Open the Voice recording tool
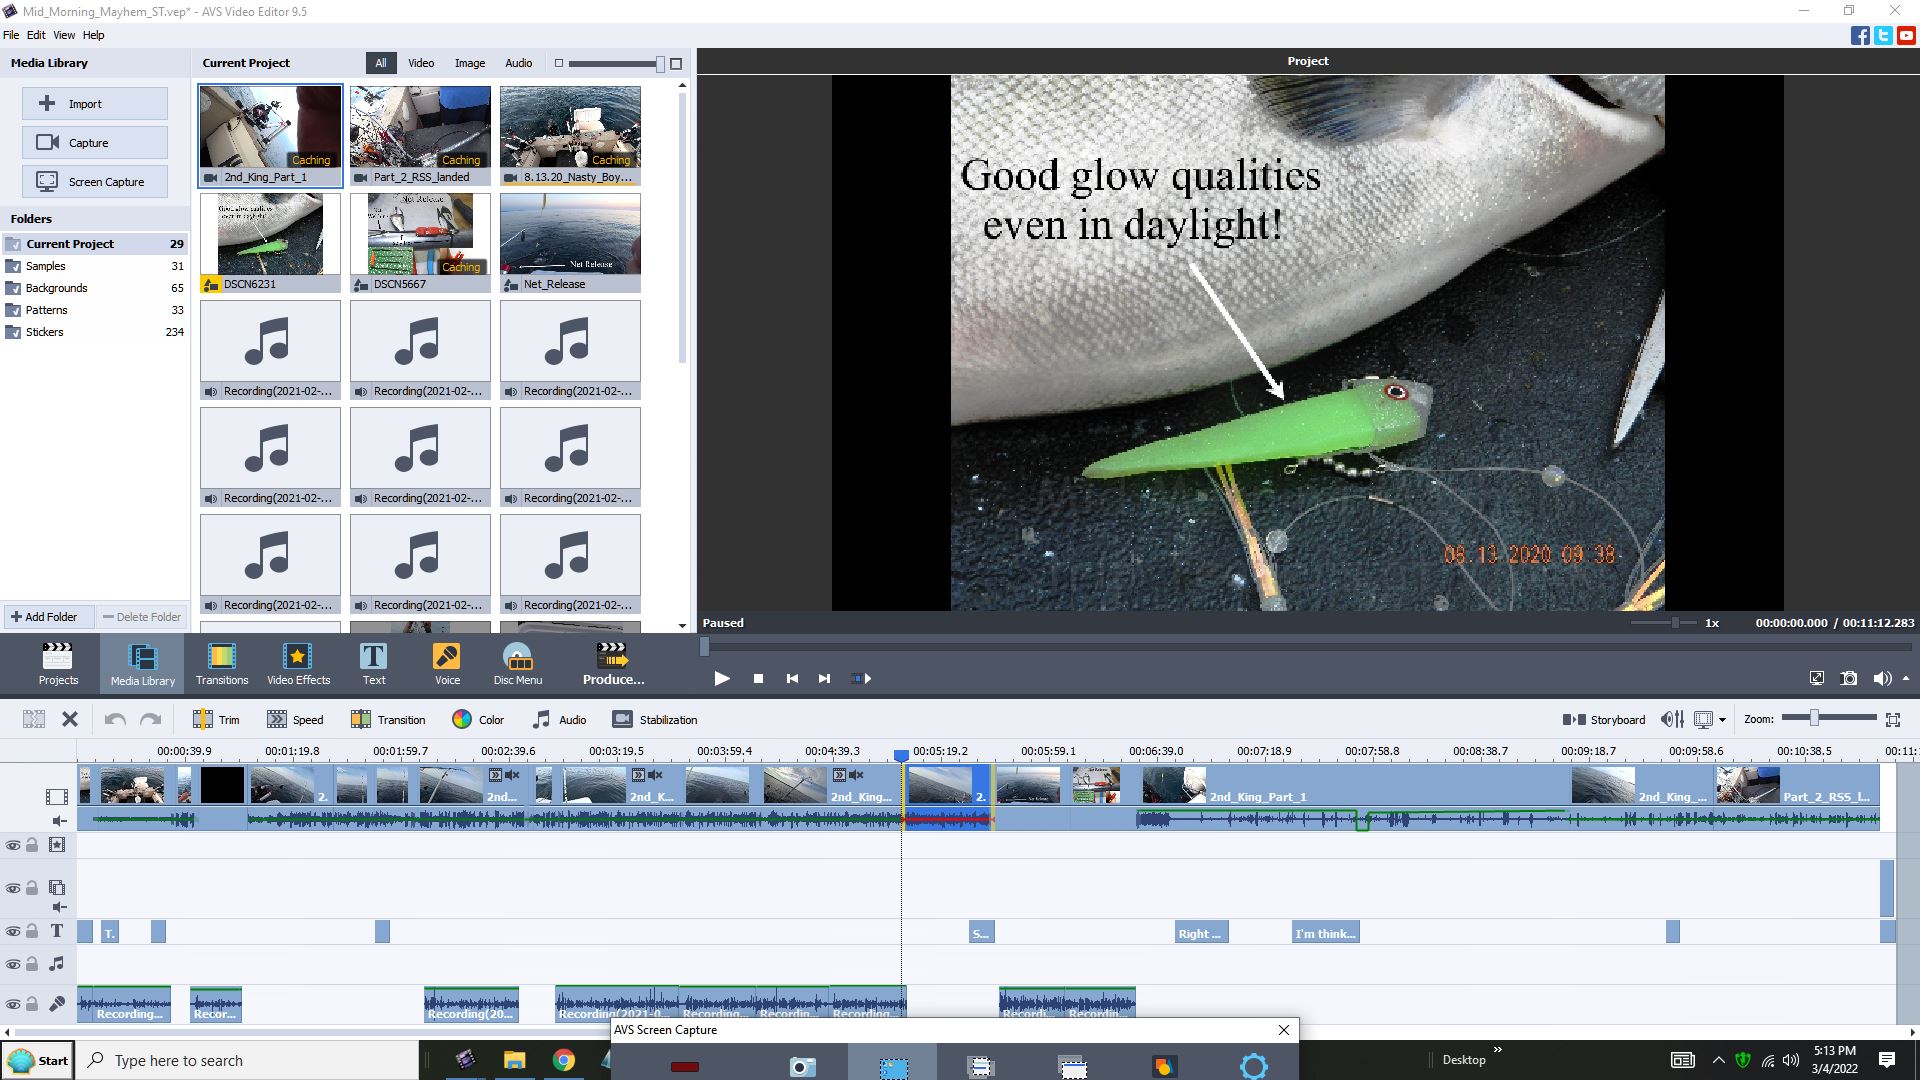The height and width of the screenshot is (1080, 1920). pyautogui.click(x=447, y=664)
